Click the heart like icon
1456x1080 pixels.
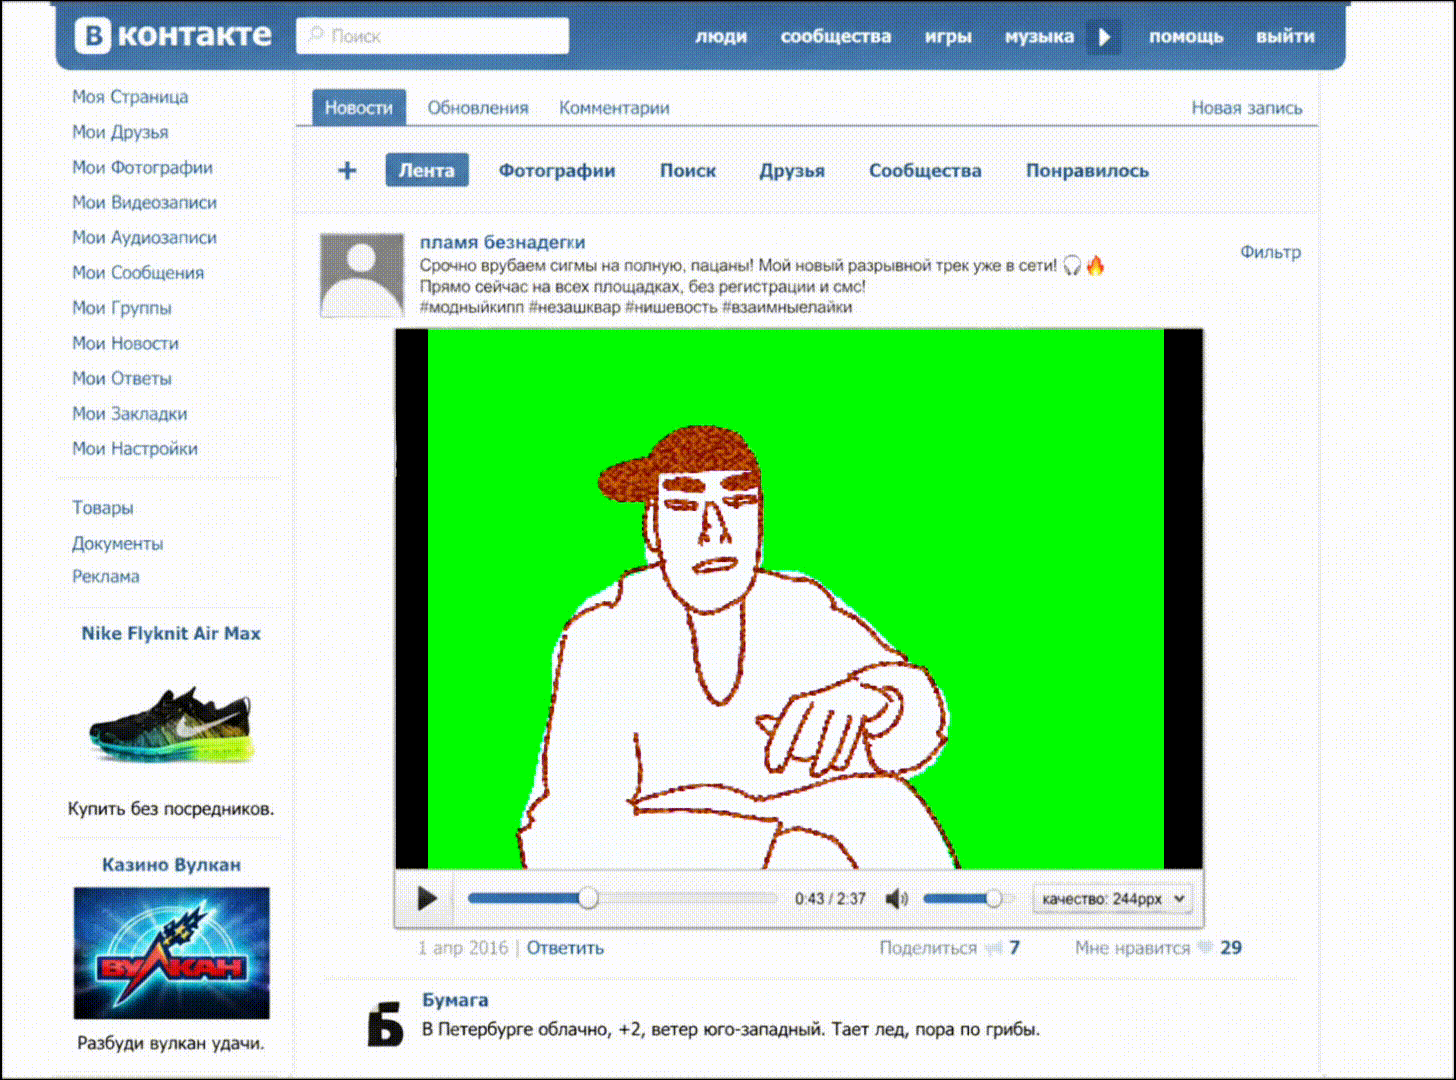click(x=1206, y=948)
